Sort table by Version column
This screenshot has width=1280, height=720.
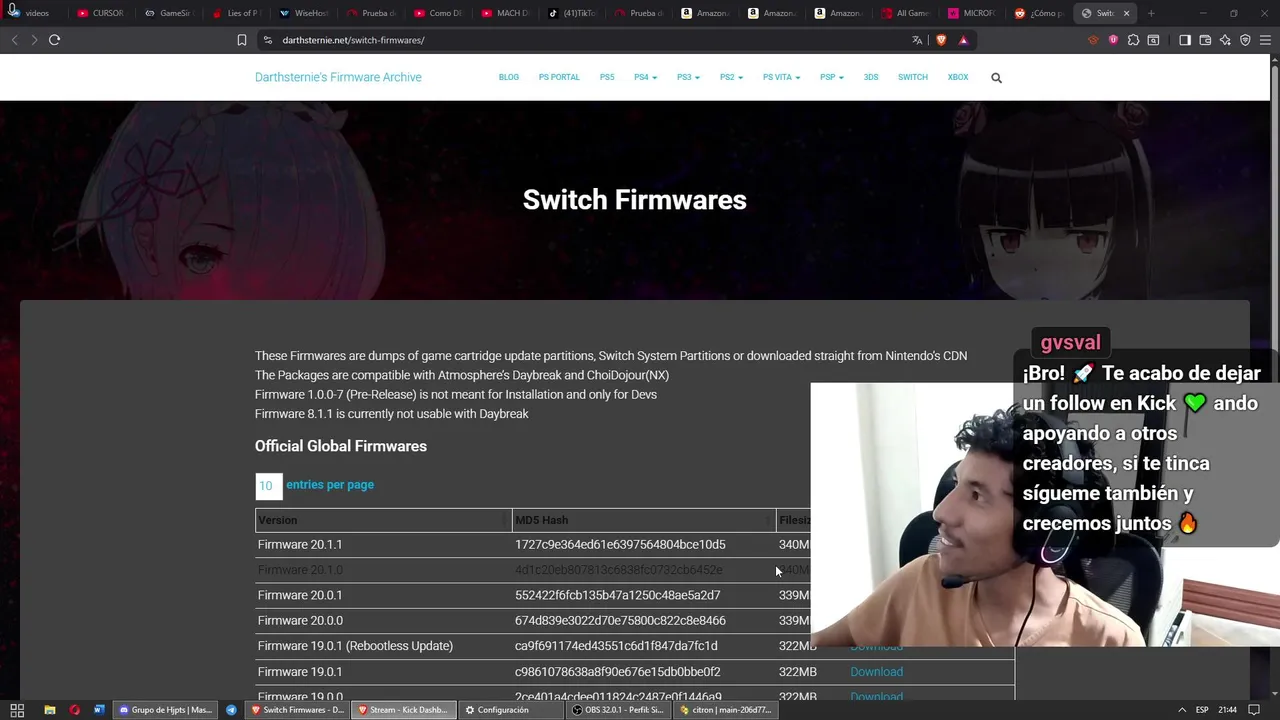click(x=383, y=520)
